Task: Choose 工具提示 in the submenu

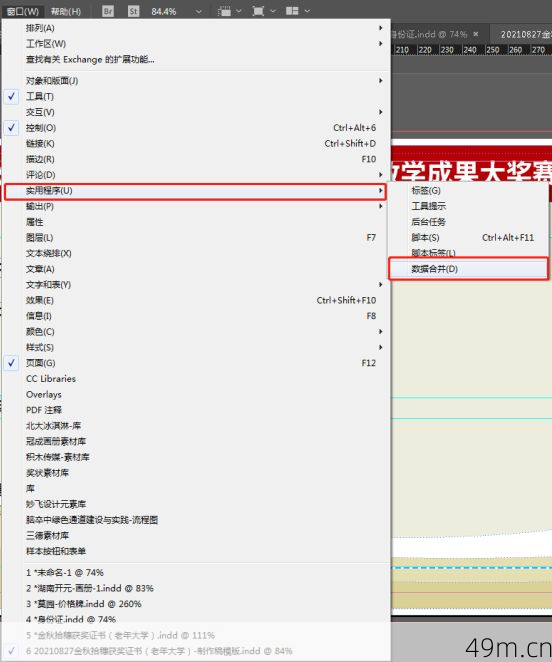Action: click(468, 206)
